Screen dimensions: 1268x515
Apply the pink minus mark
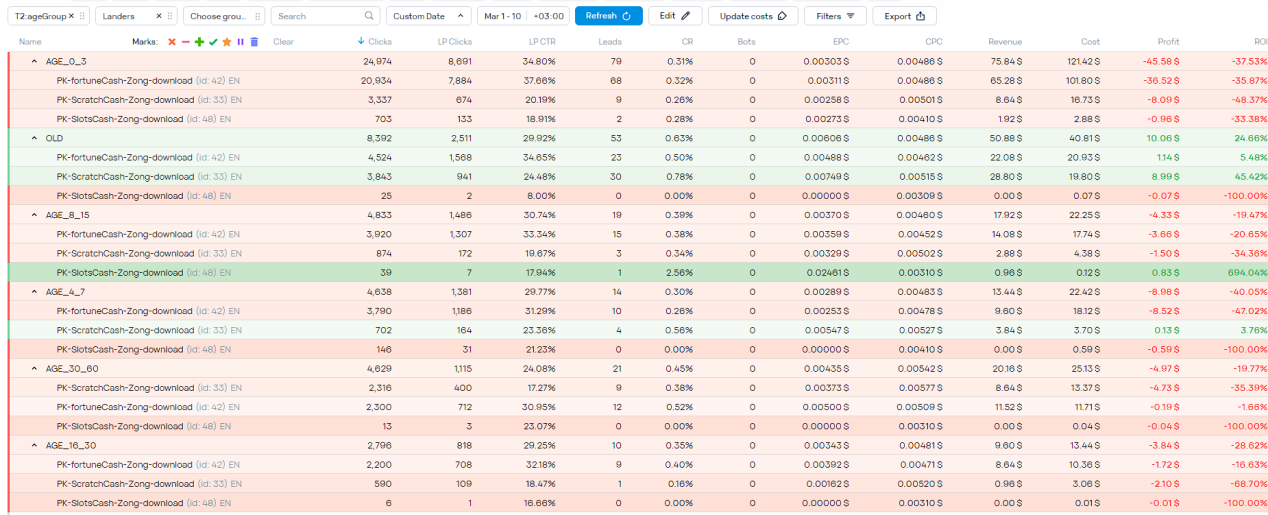[x=185, y=42]
